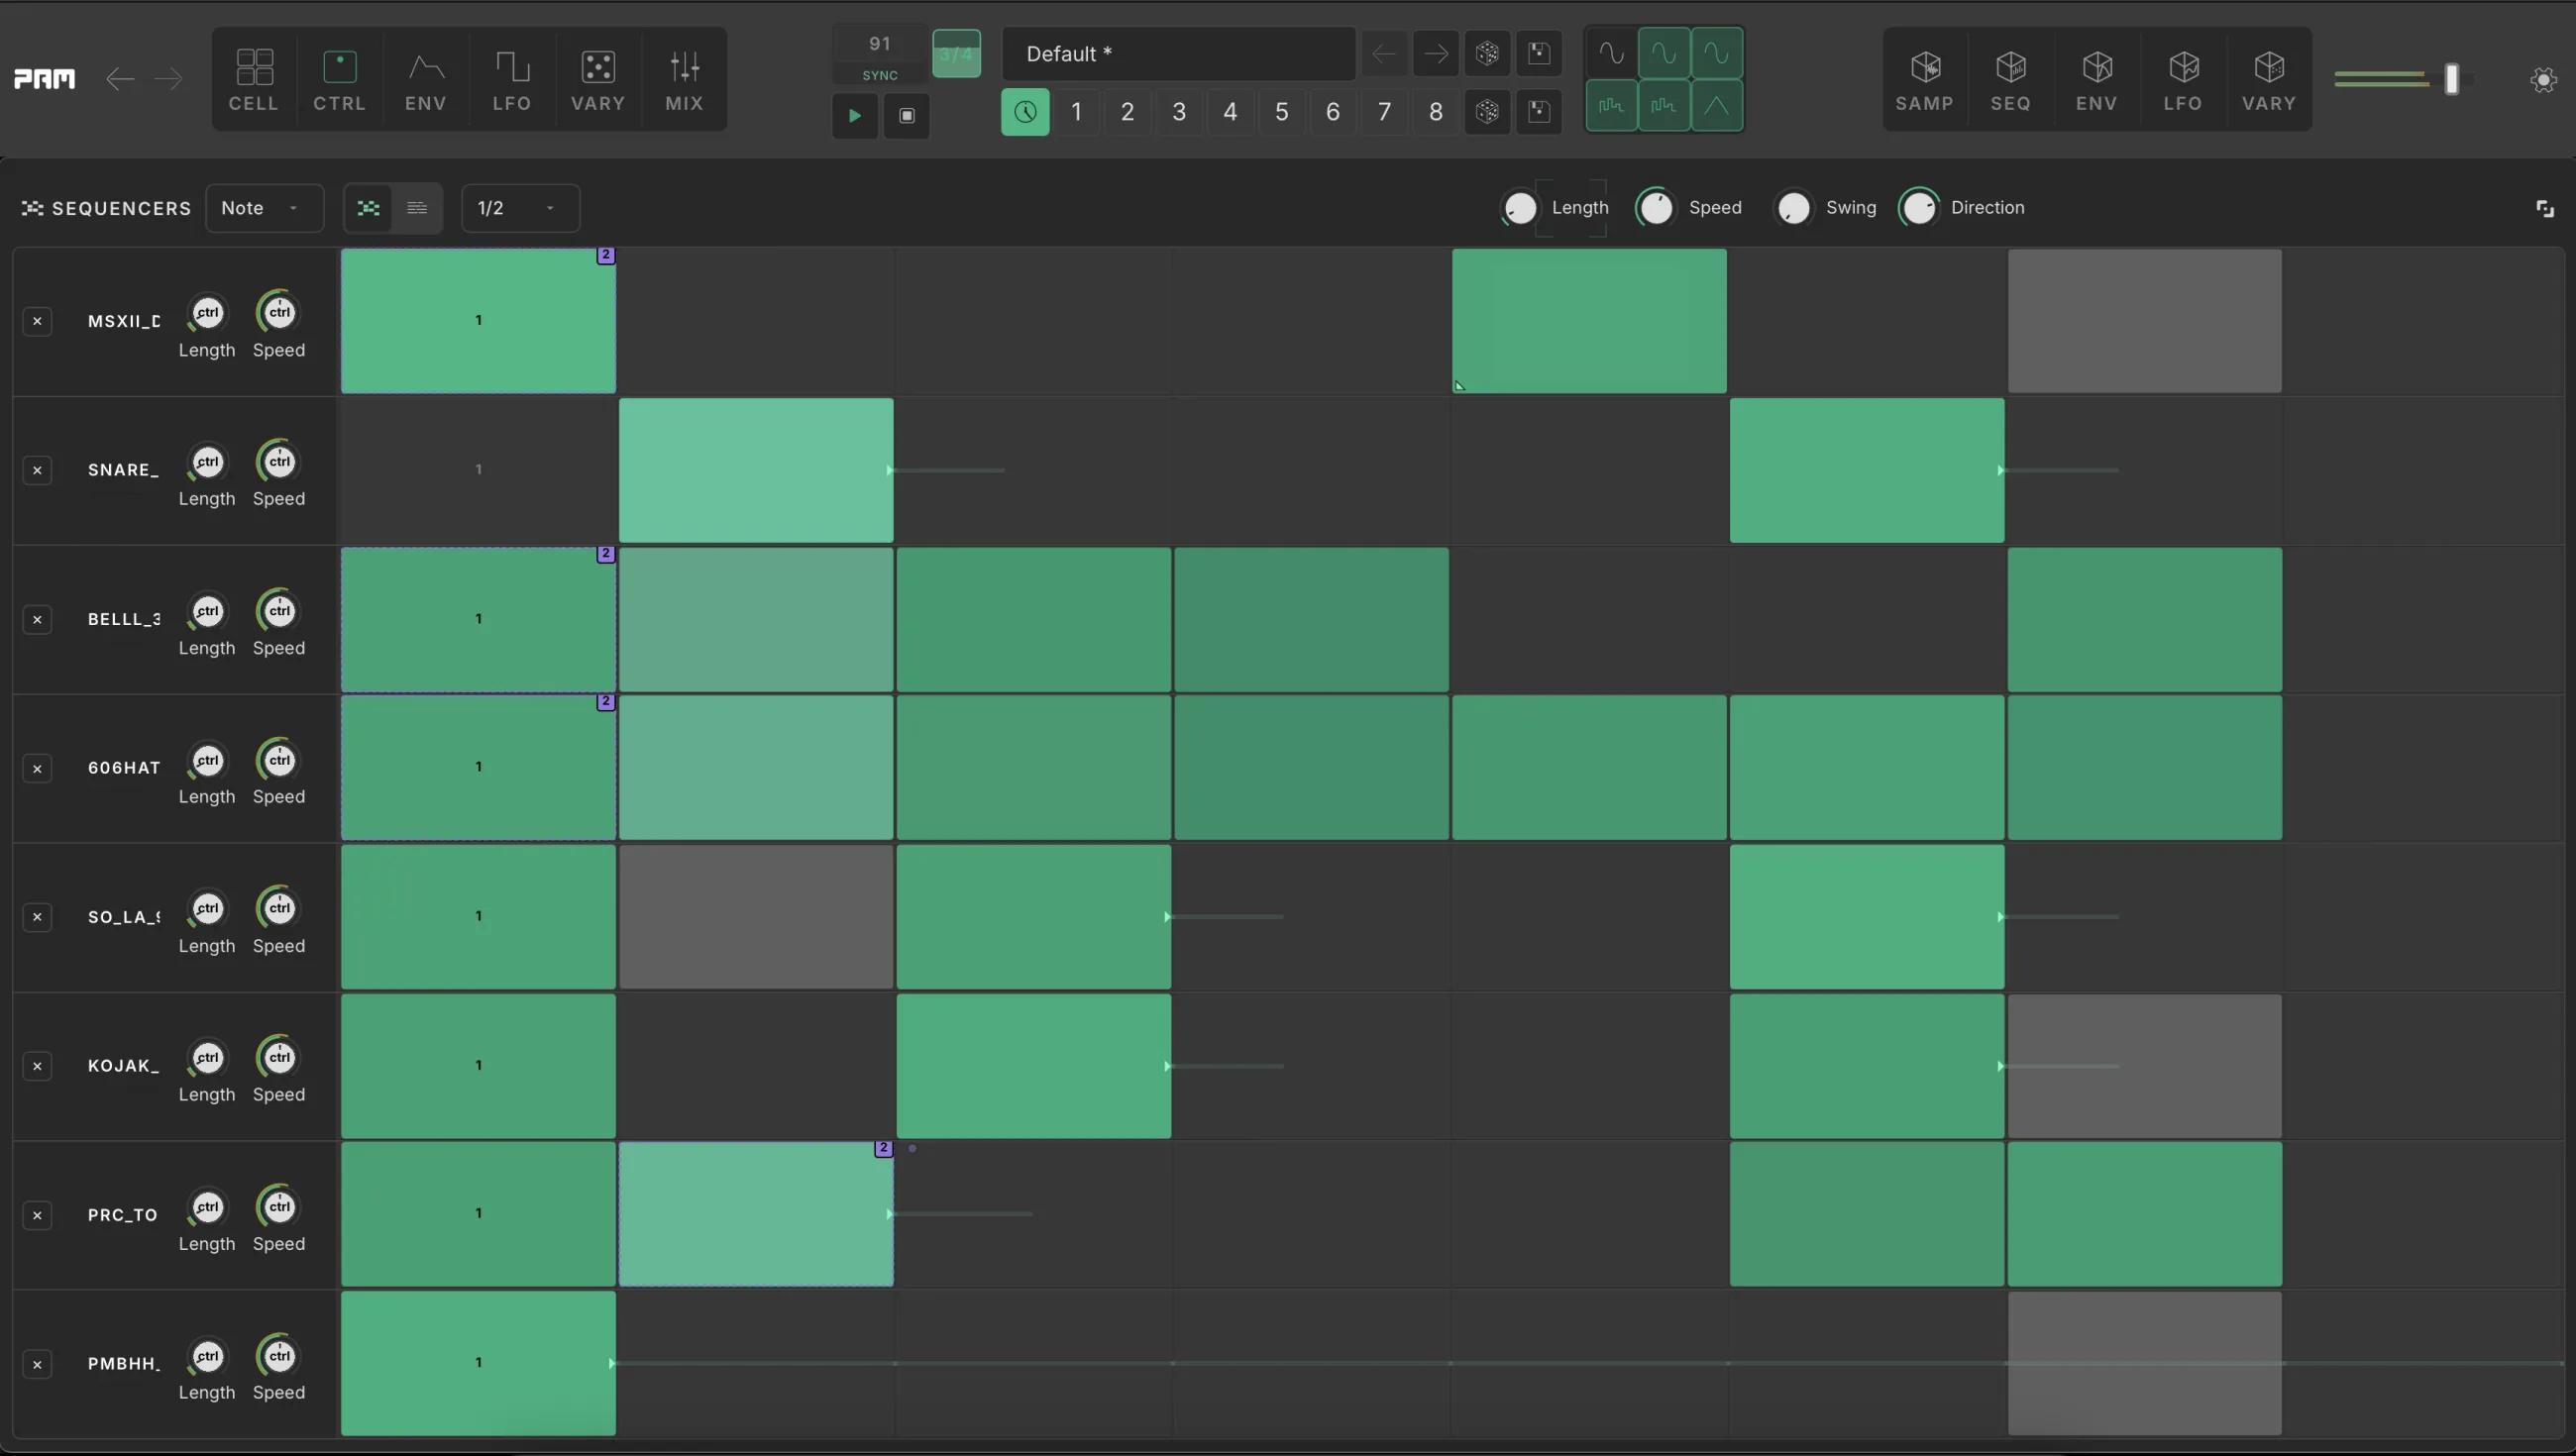Screen dimensions: 2576x1456
Task: Save preset with the disk icon
Action: pos(1539,53)
